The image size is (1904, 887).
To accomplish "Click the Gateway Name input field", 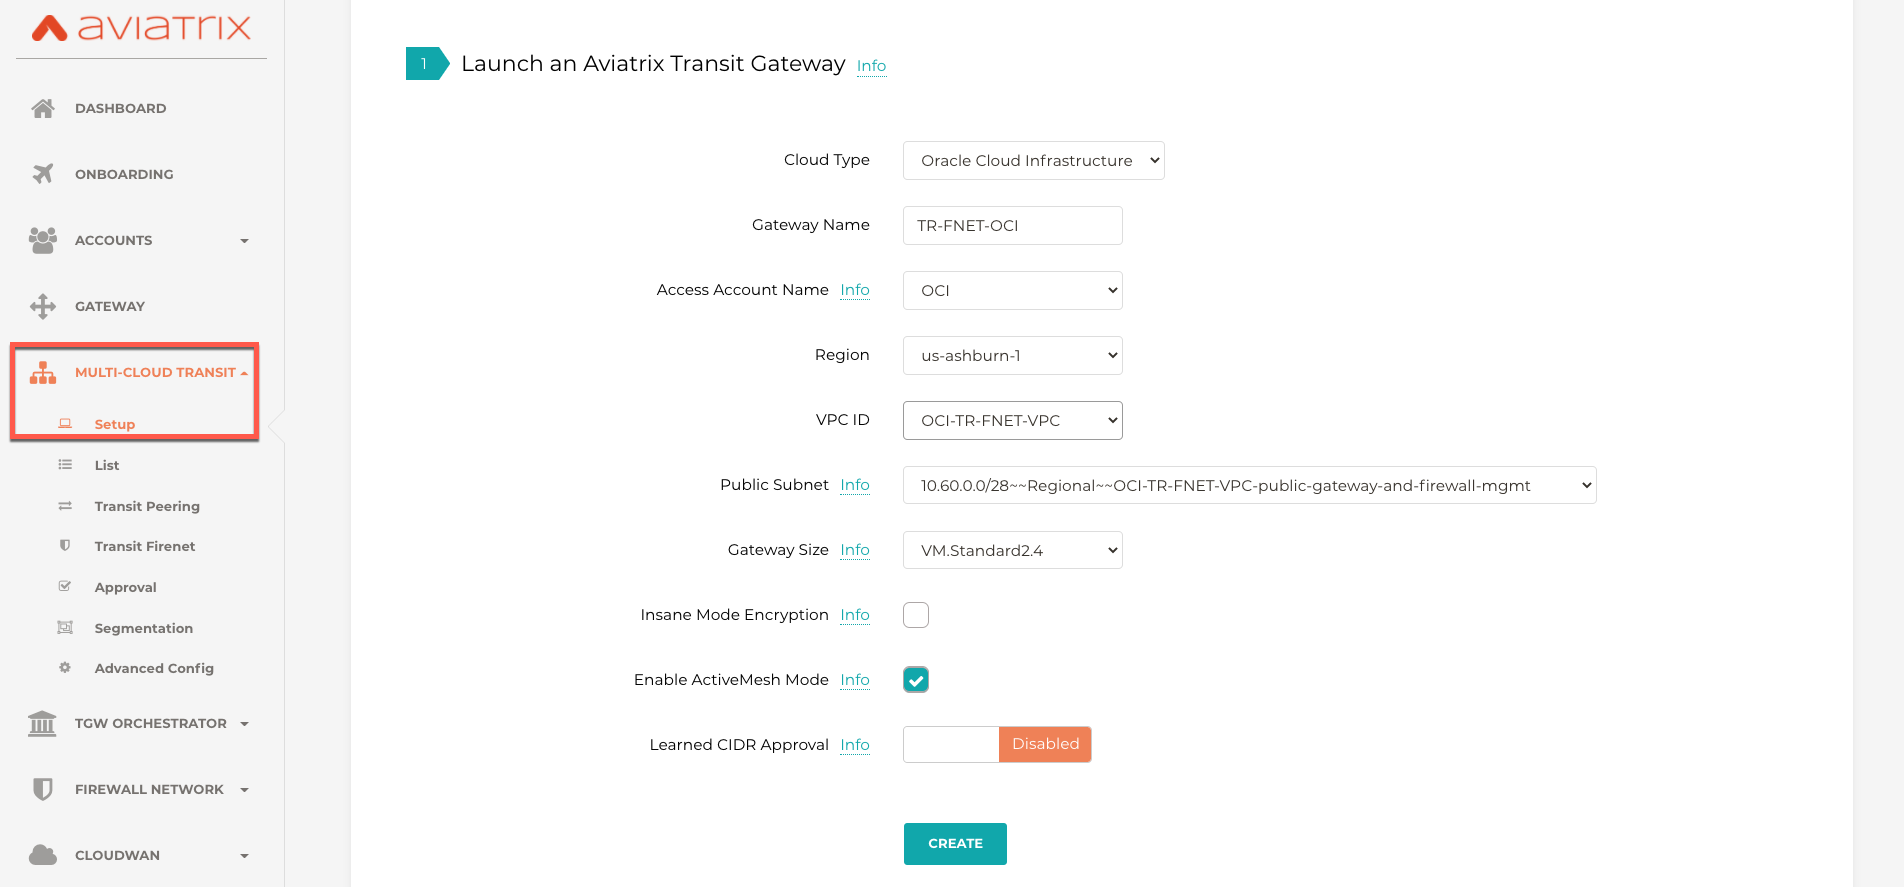I will pos(1012,226).
